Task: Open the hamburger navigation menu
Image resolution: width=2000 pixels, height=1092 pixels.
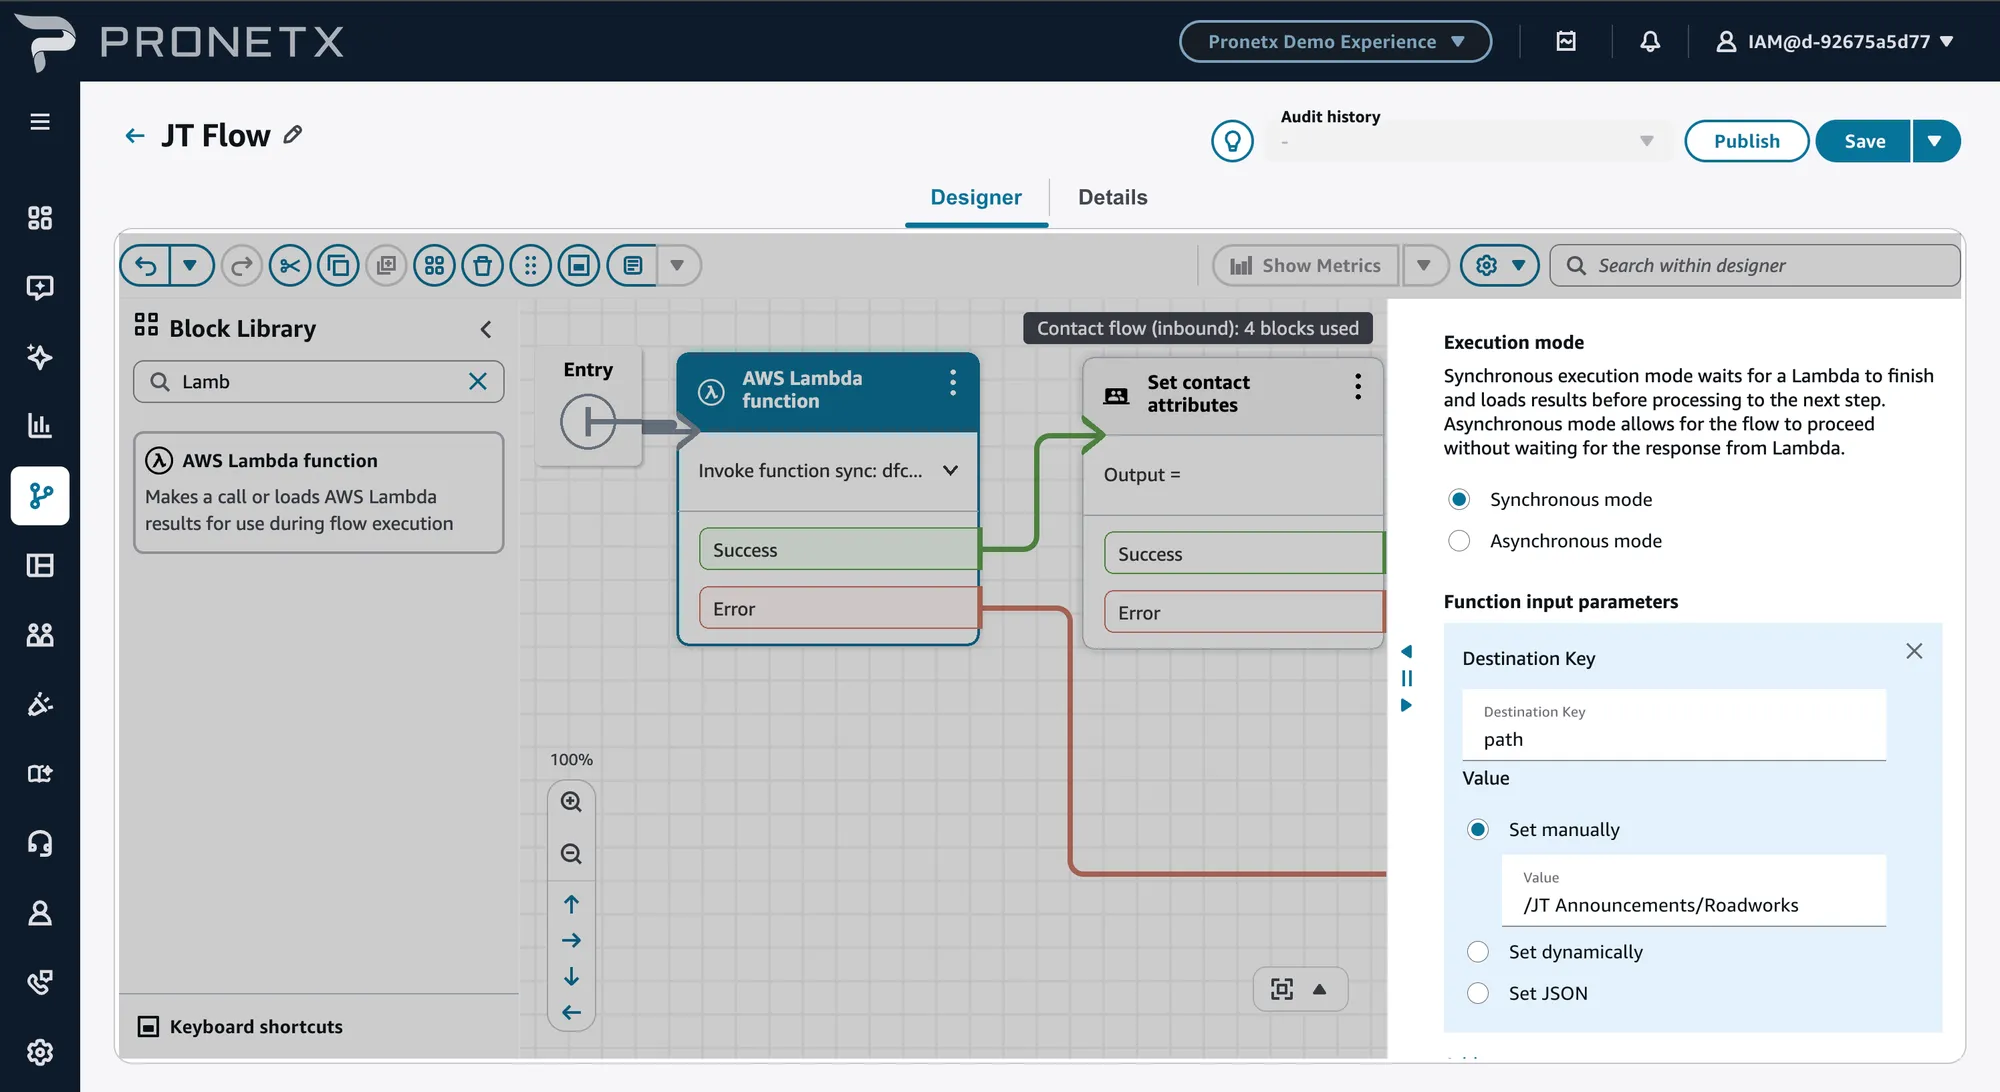Action: 40,122
